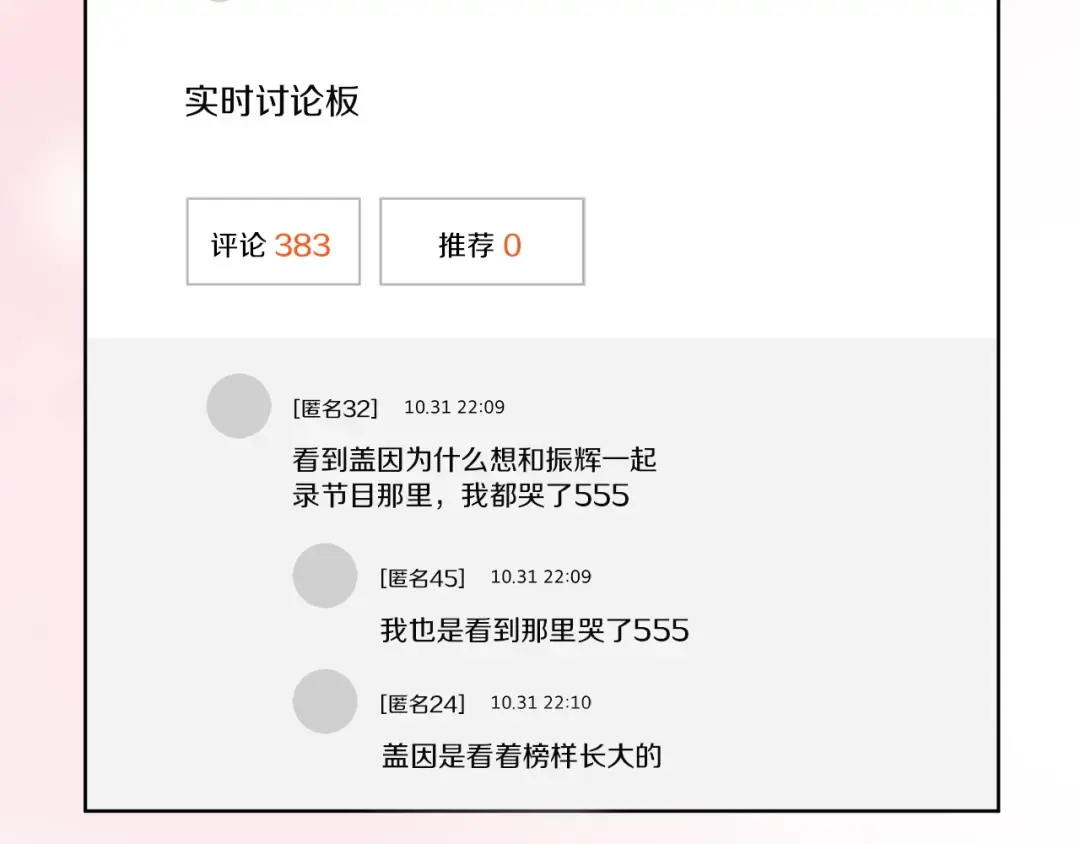Screen dimensions: 1080x844
Task: Switch to the 评论 tab
Action: coord(273,242)
